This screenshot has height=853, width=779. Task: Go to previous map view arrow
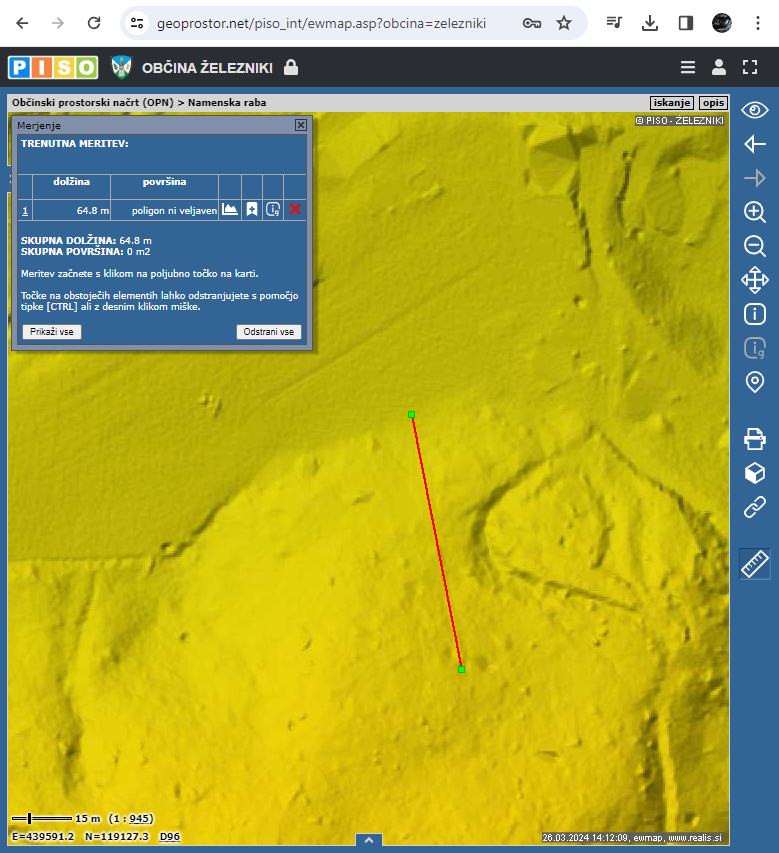click(755, 144)
